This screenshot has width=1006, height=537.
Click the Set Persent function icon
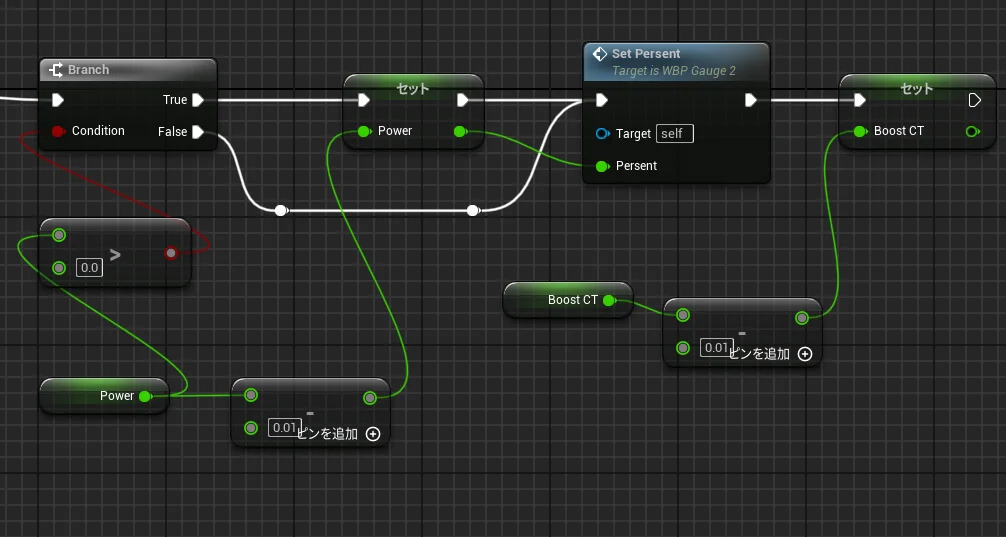pyautogui.click(x=600, y=54)
